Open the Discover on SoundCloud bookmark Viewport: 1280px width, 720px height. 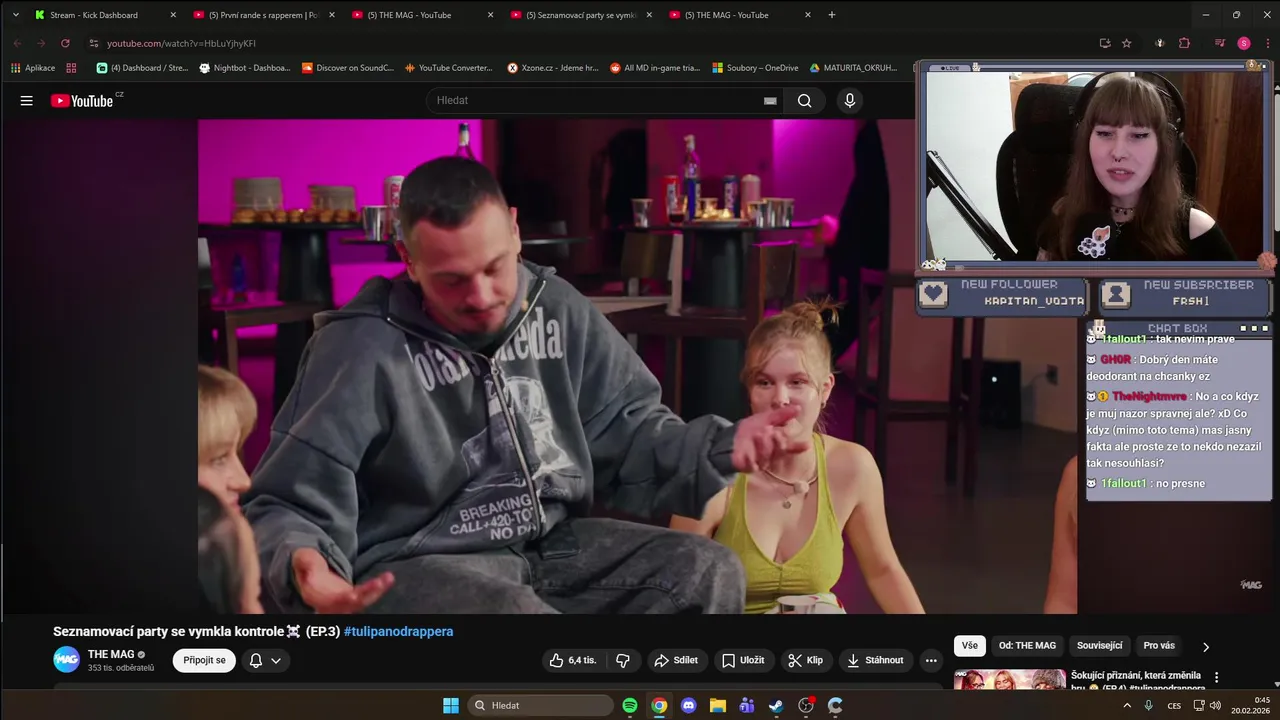348,68
